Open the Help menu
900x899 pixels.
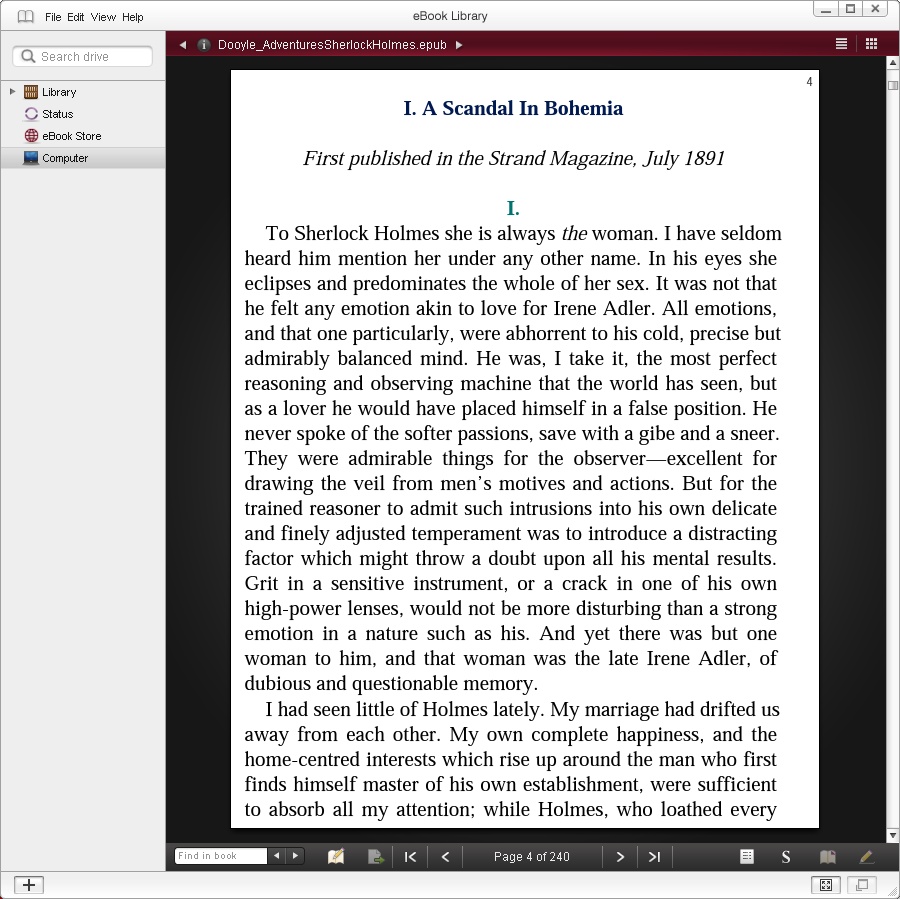pyautogui.click(x=133, y=17)
